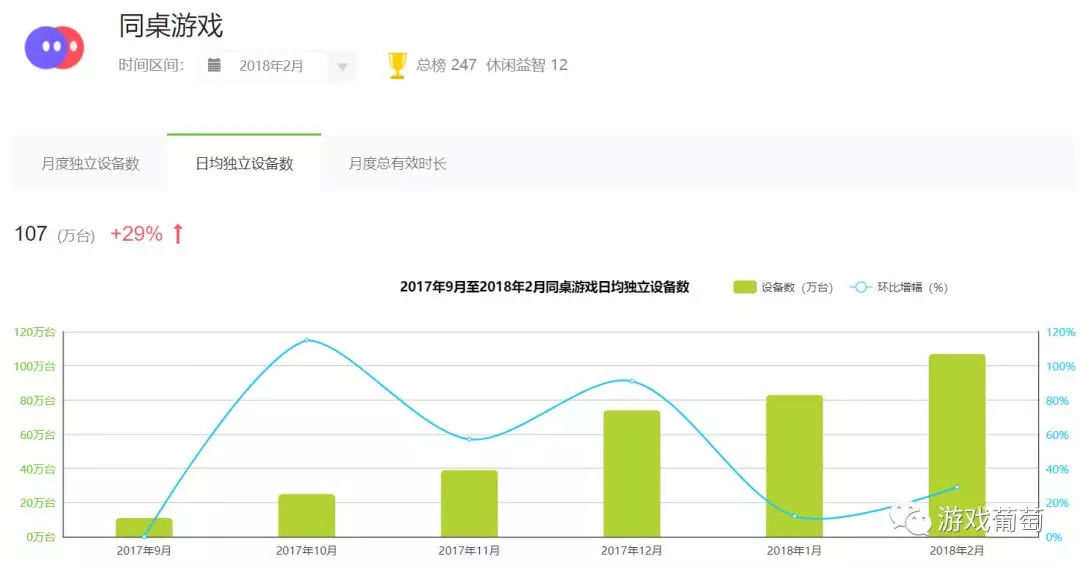This screenshot has width=1080, height=568.
Task: Click the line point at 2017年12月
Action: click(632, 381)
